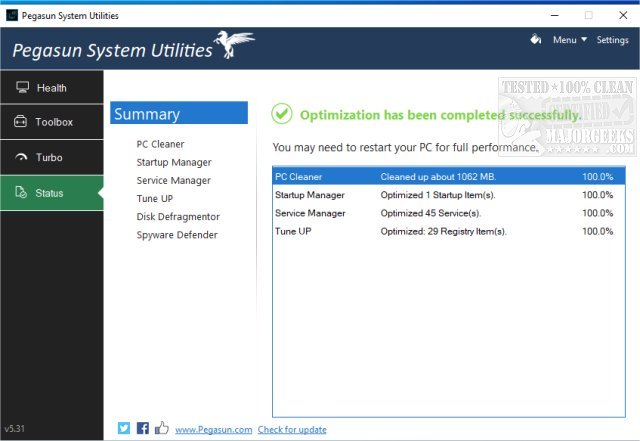Open PC Cleaner in the summary list
Image resolution: width=640 pixels, height=441 pixels.
click(x=160, y=144)
